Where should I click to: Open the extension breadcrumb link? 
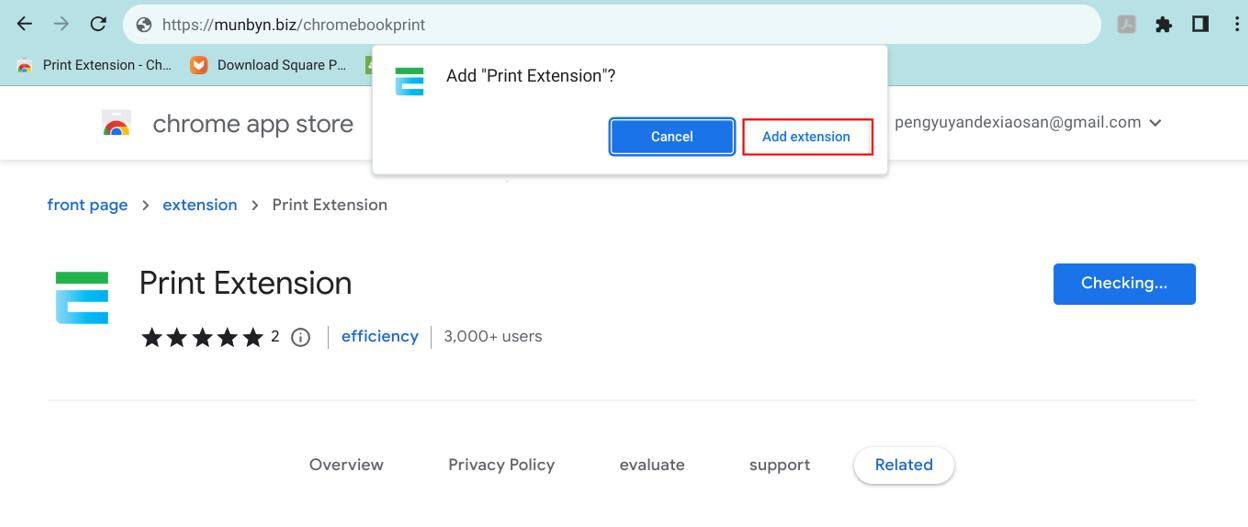(200, 205)
